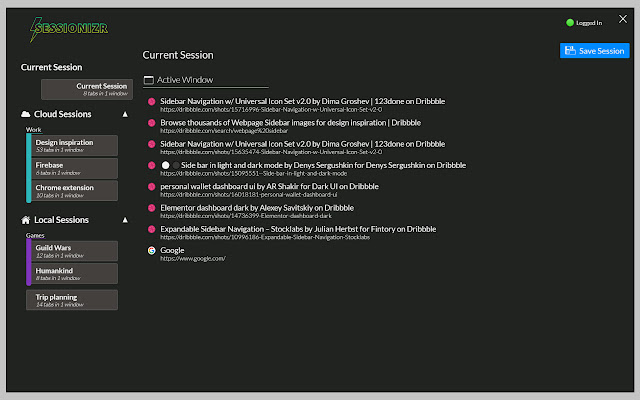The image size is (640, 400).
Task: Collapse the Cloud Sessions section arrow
Action: (125, 114)
